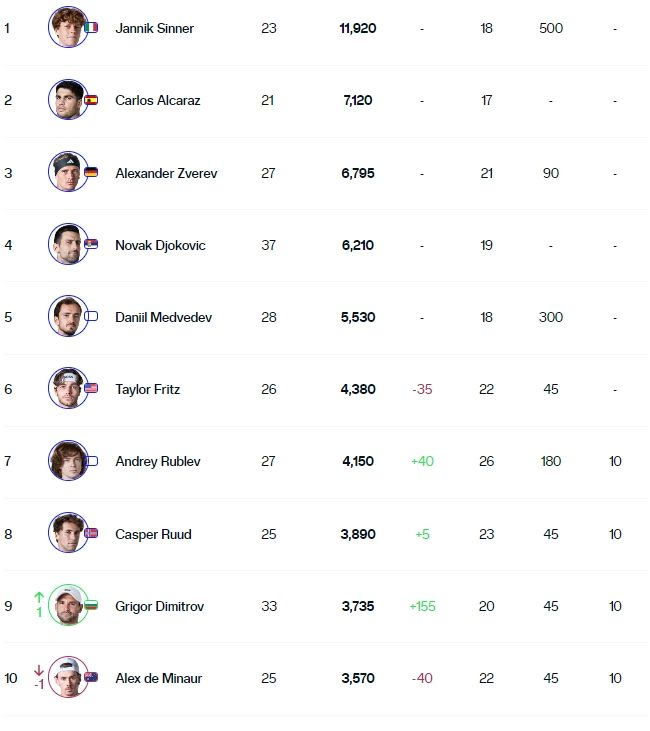Click the green up arrow at rank 9
Image resolution: width=650 pixels, height=731 pixels.
coord(39,596)
